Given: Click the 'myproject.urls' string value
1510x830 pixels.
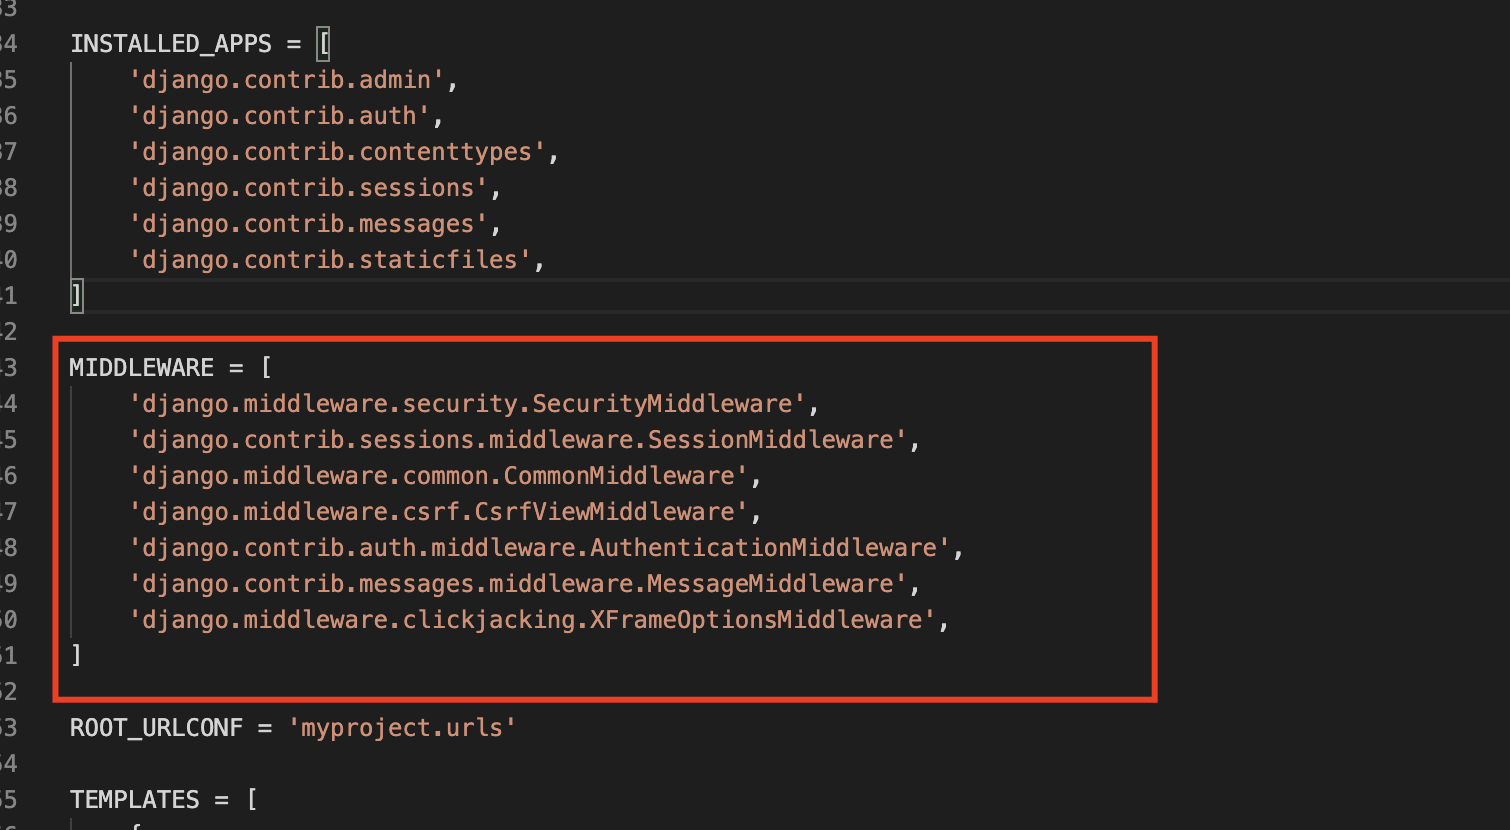Looking at the screenshot, I should pos(402,728).
